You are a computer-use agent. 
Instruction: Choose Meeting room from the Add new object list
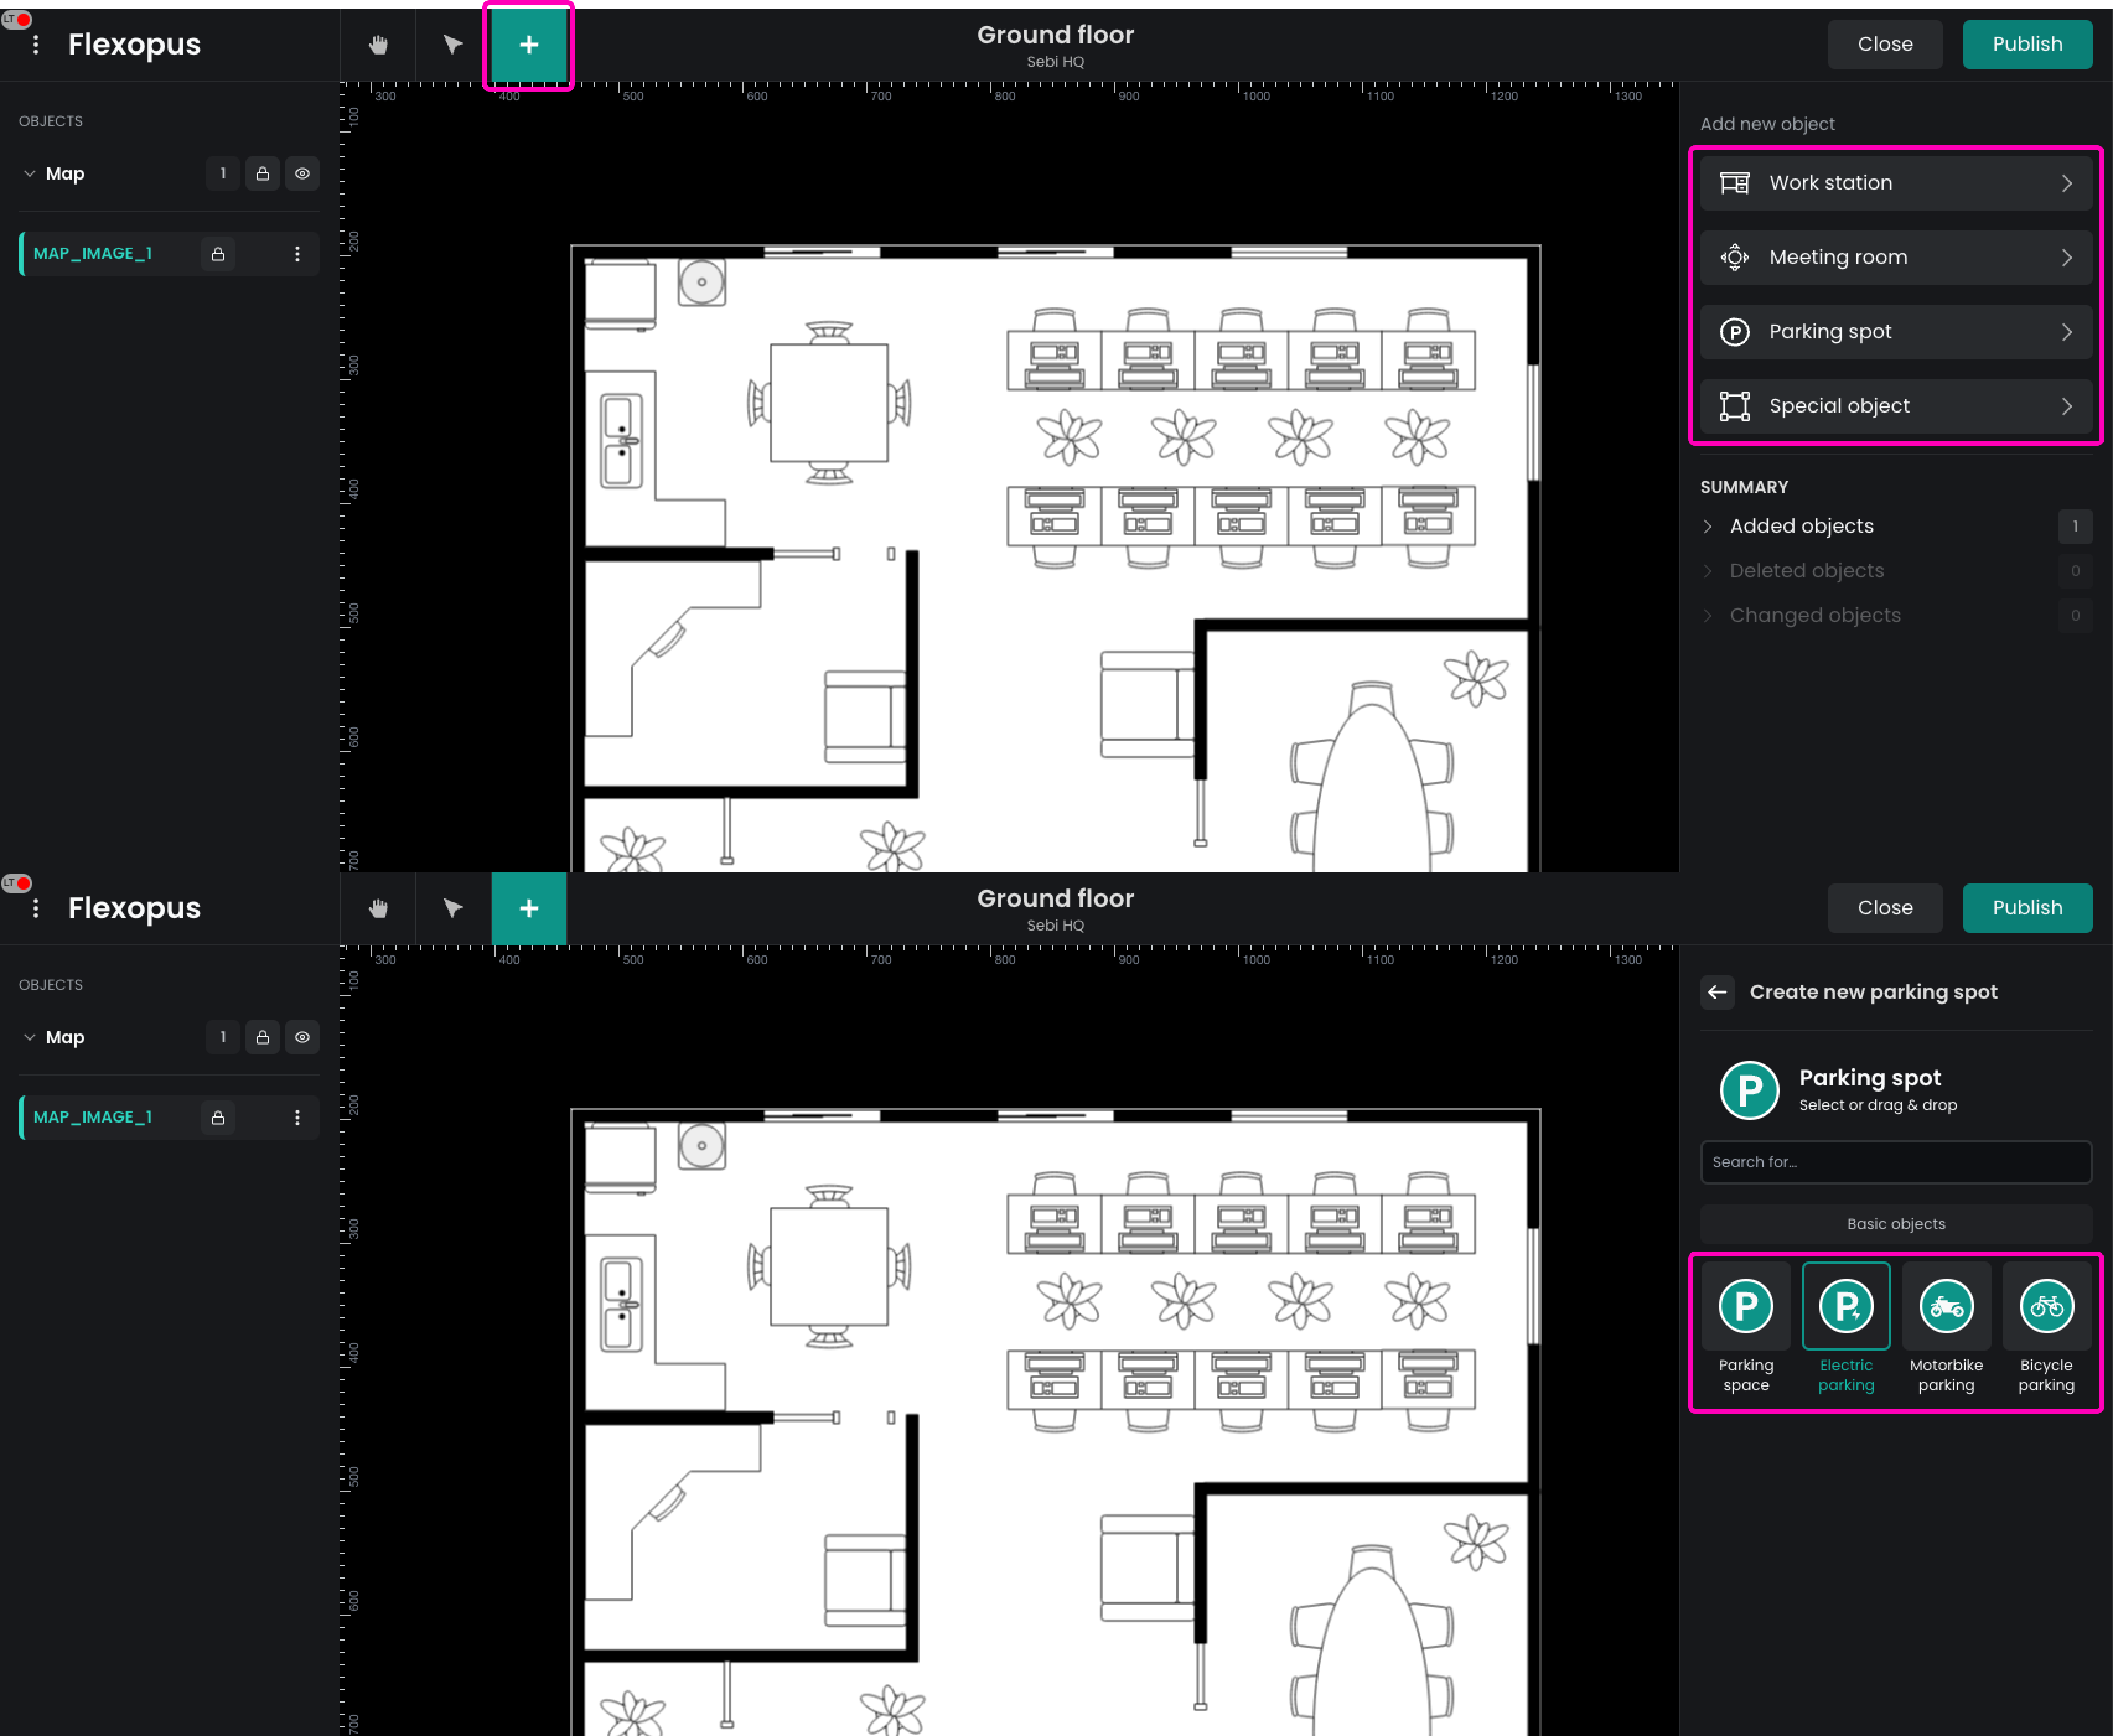(x=1895, y=258)
